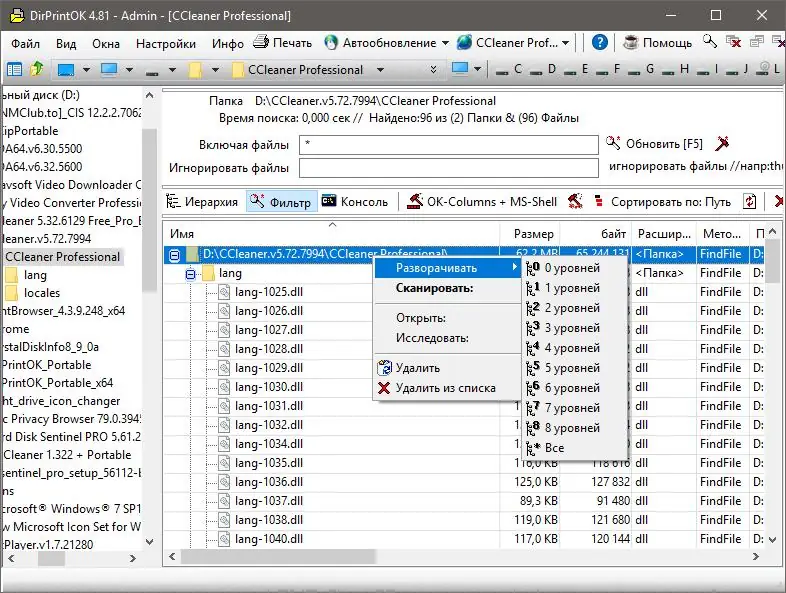786x593 pixels.
Task: Click the Удалить recycle icon in context menu
Action: [384, 367]
